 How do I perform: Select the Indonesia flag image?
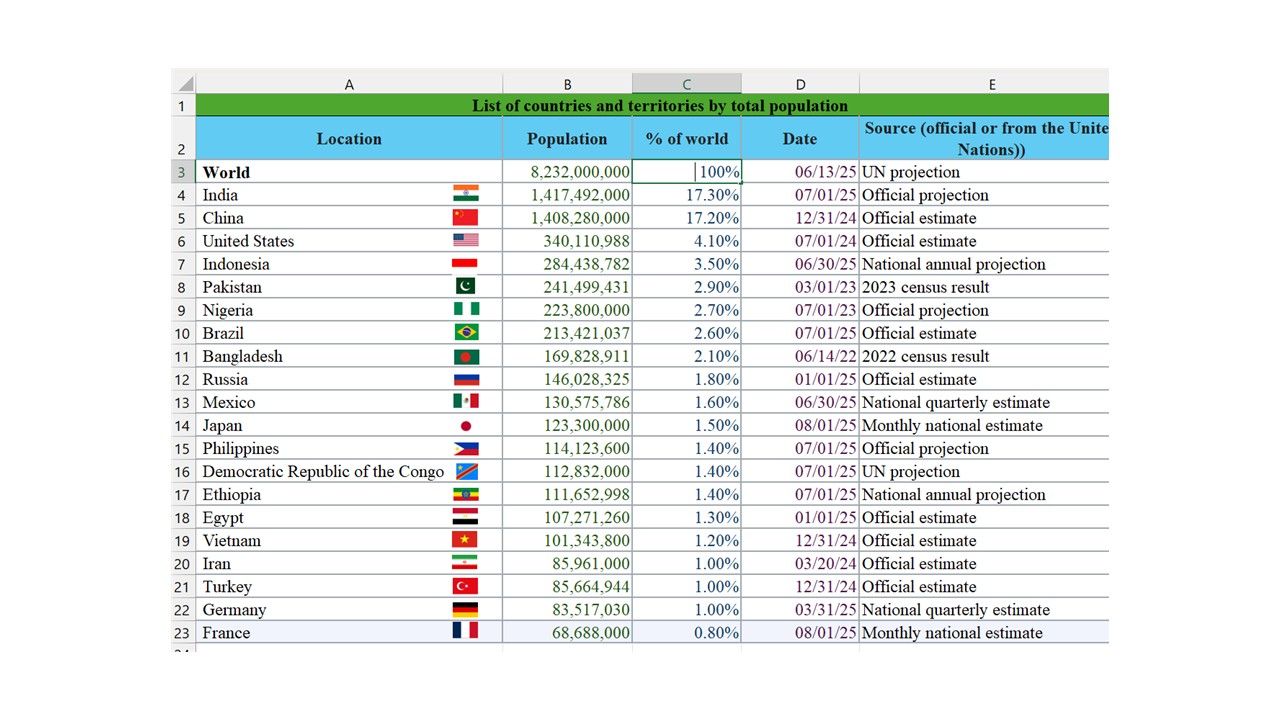pyautogui.click(x=465, y=263)
